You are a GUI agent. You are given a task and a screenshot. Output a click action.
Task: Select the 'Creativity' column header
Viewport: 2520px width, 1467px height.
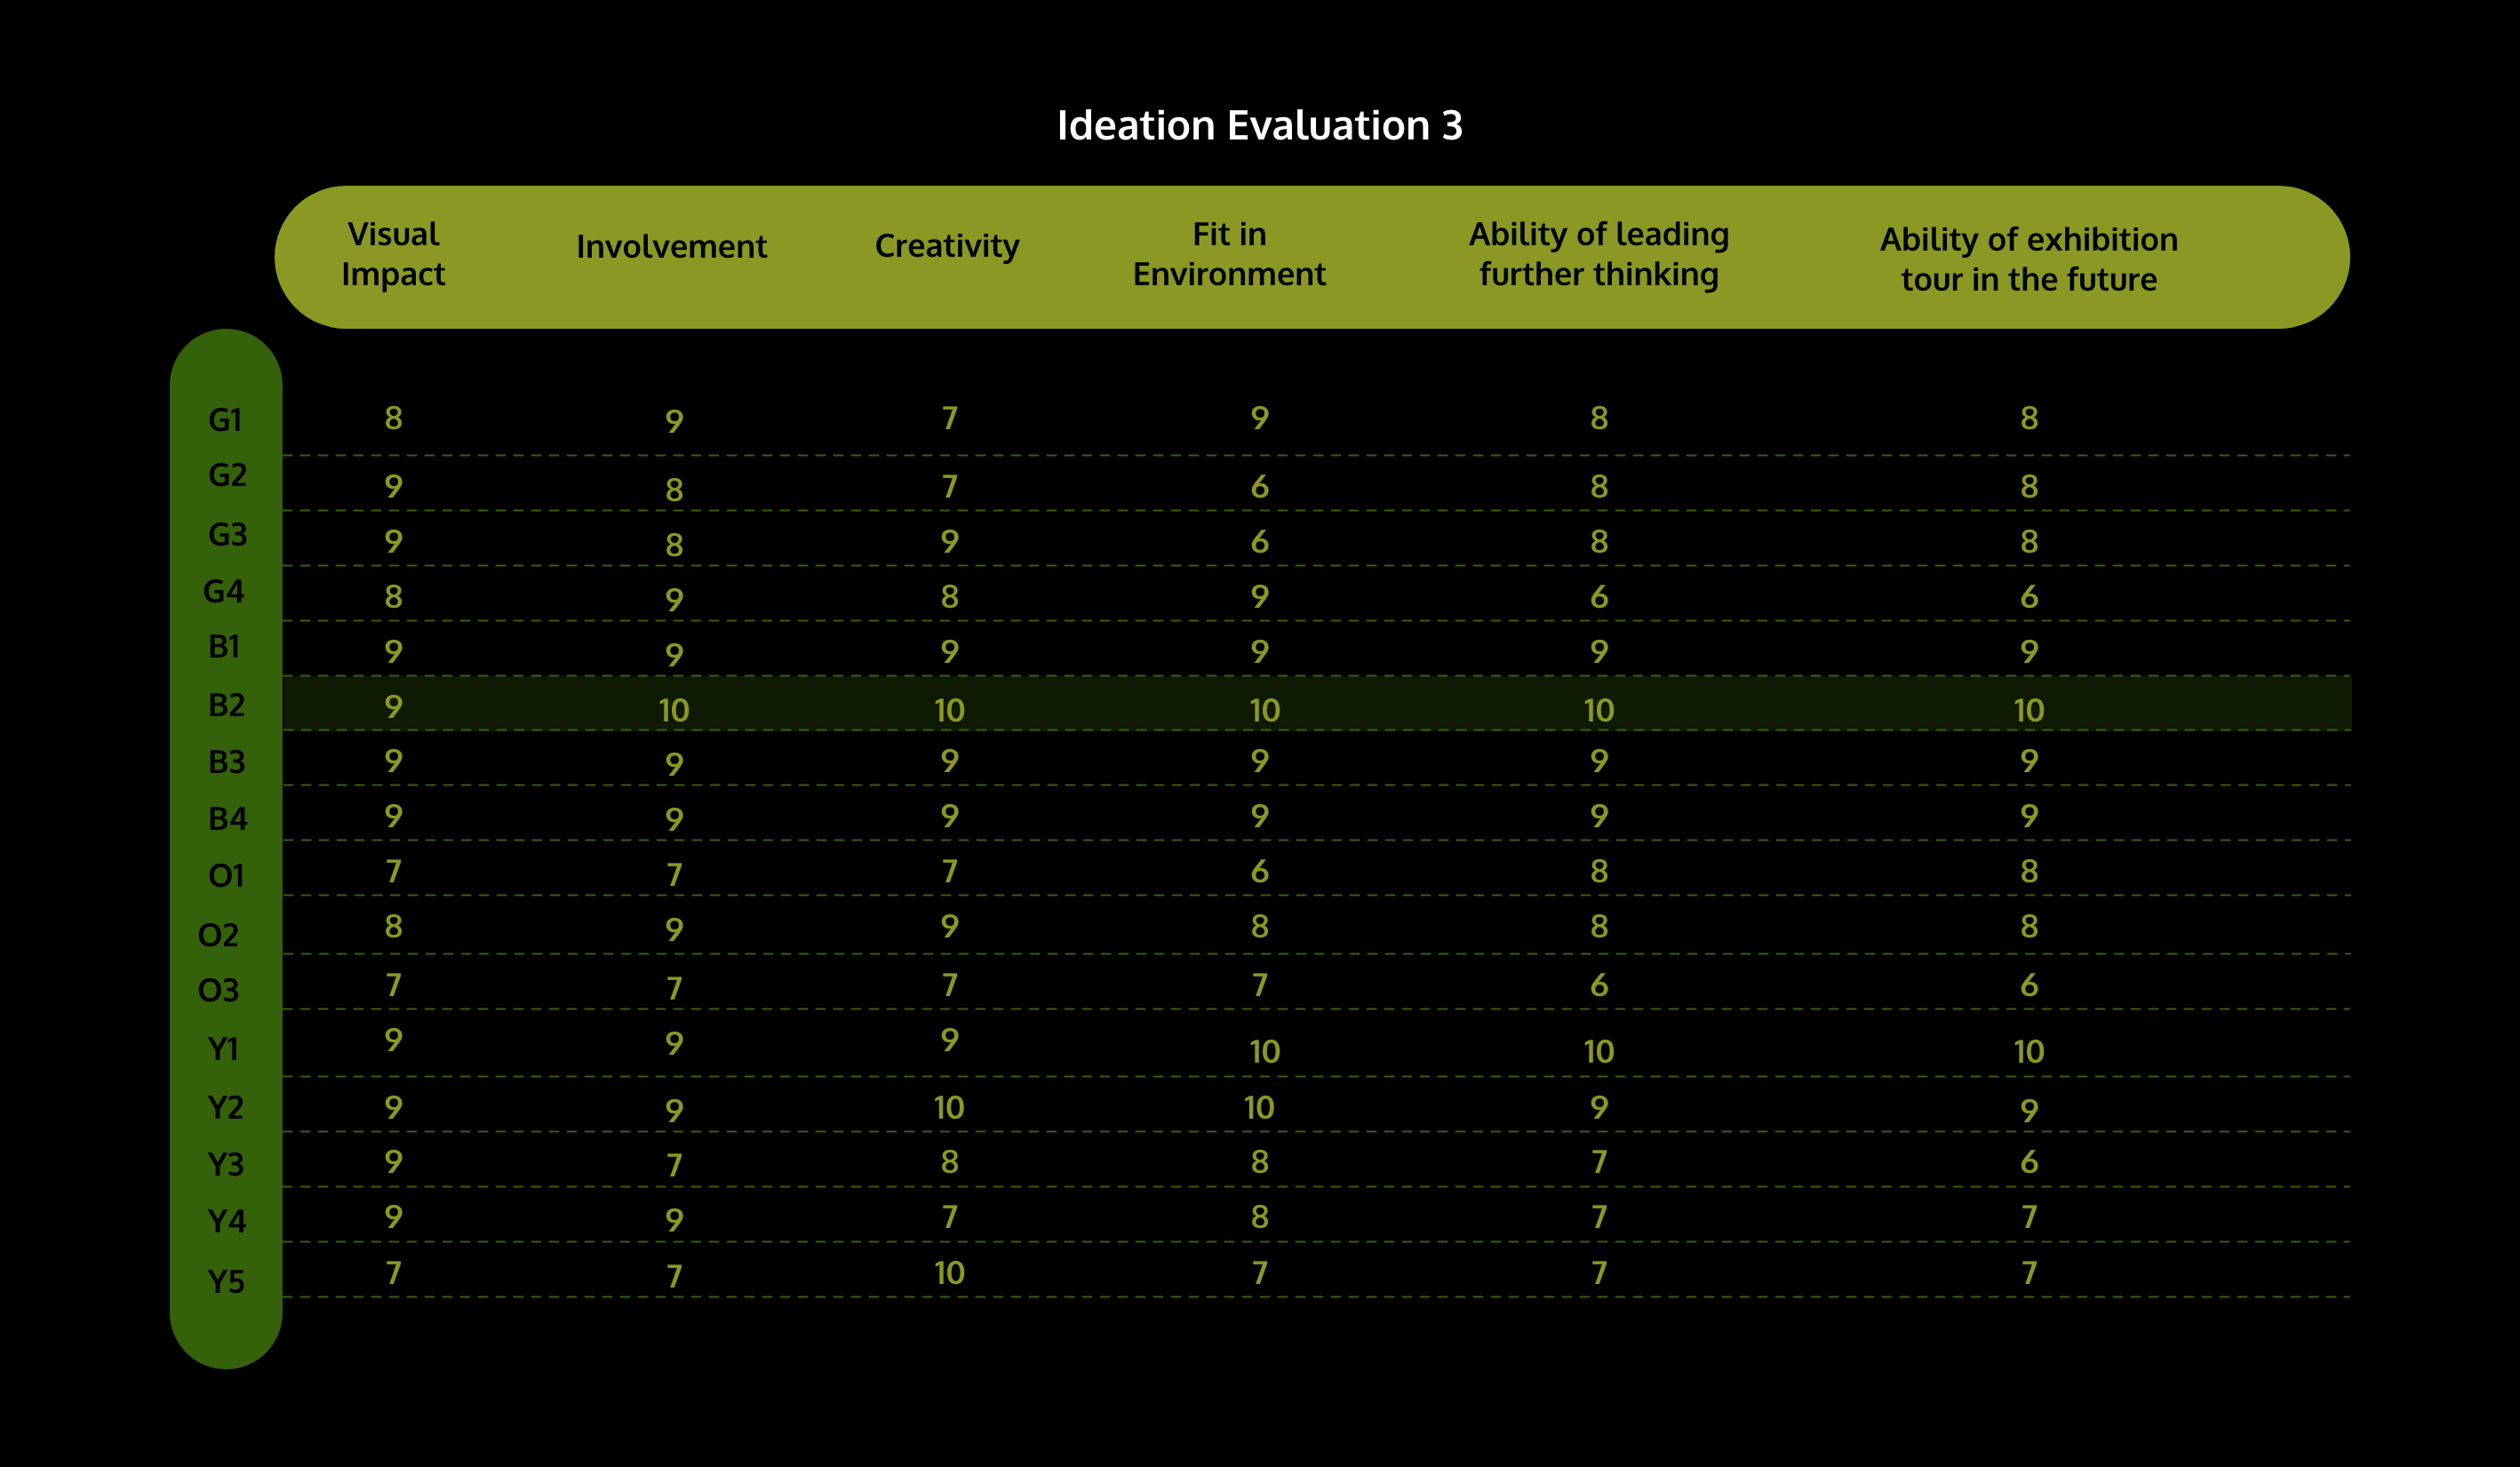coord(947,246)
